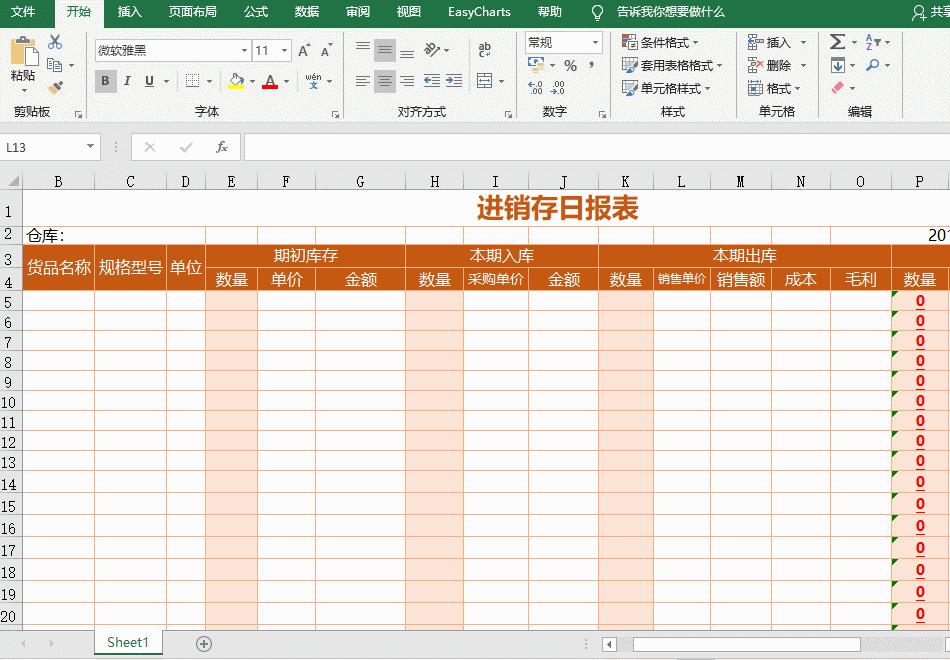Open conditional formatting (条件格式) options

(665, 42)
